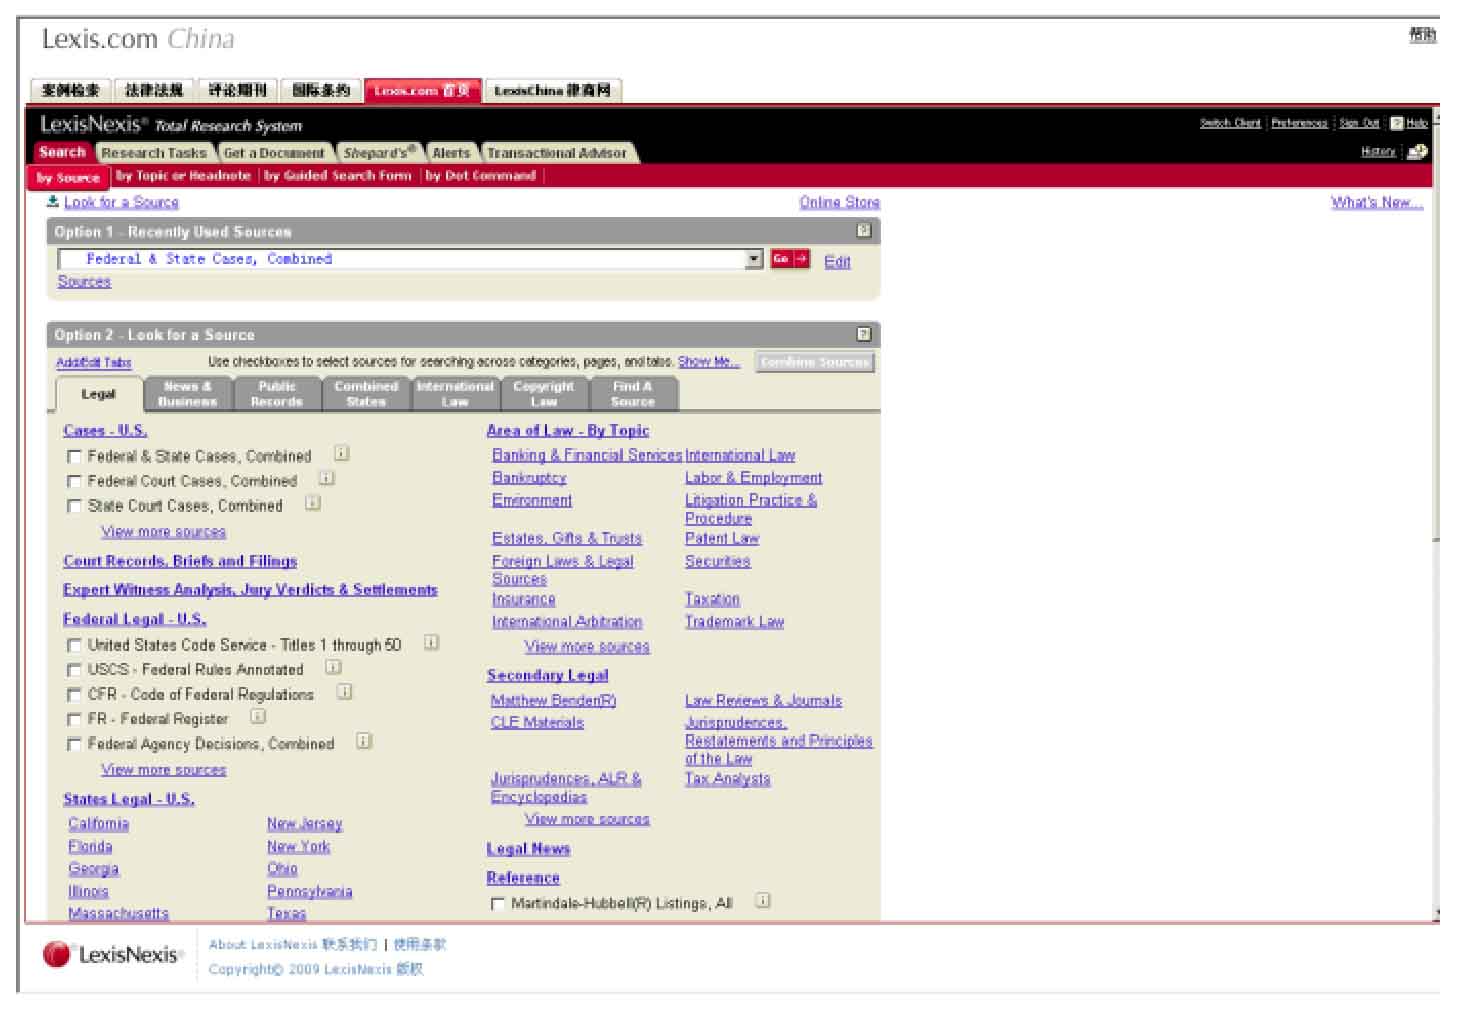Click the red Go button
The width and height of the screenshot is (1458, 1017).
click(x=789, y=259)
